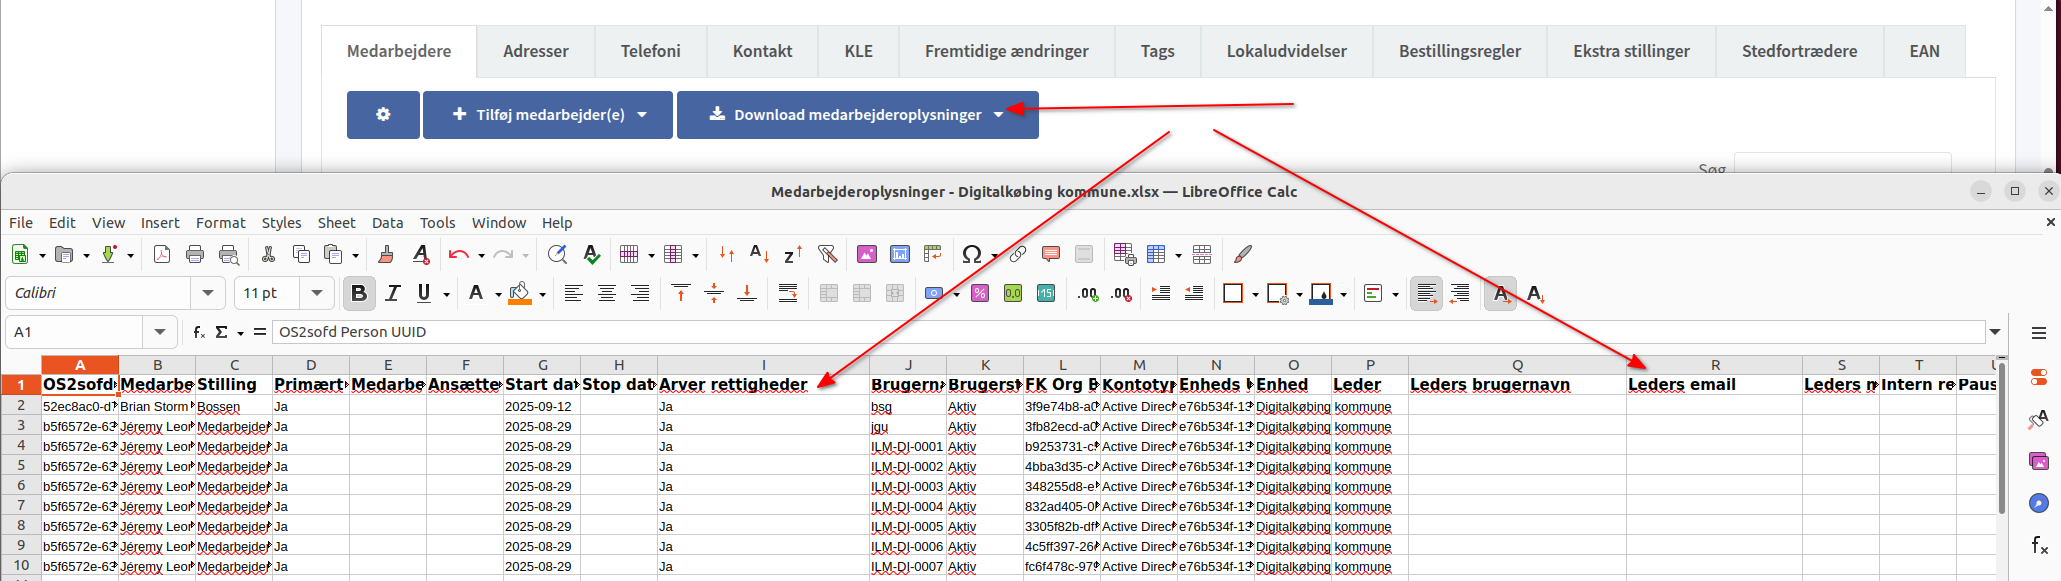
Task: Toggle left-to-right text direction
Action: point(1426,293)
